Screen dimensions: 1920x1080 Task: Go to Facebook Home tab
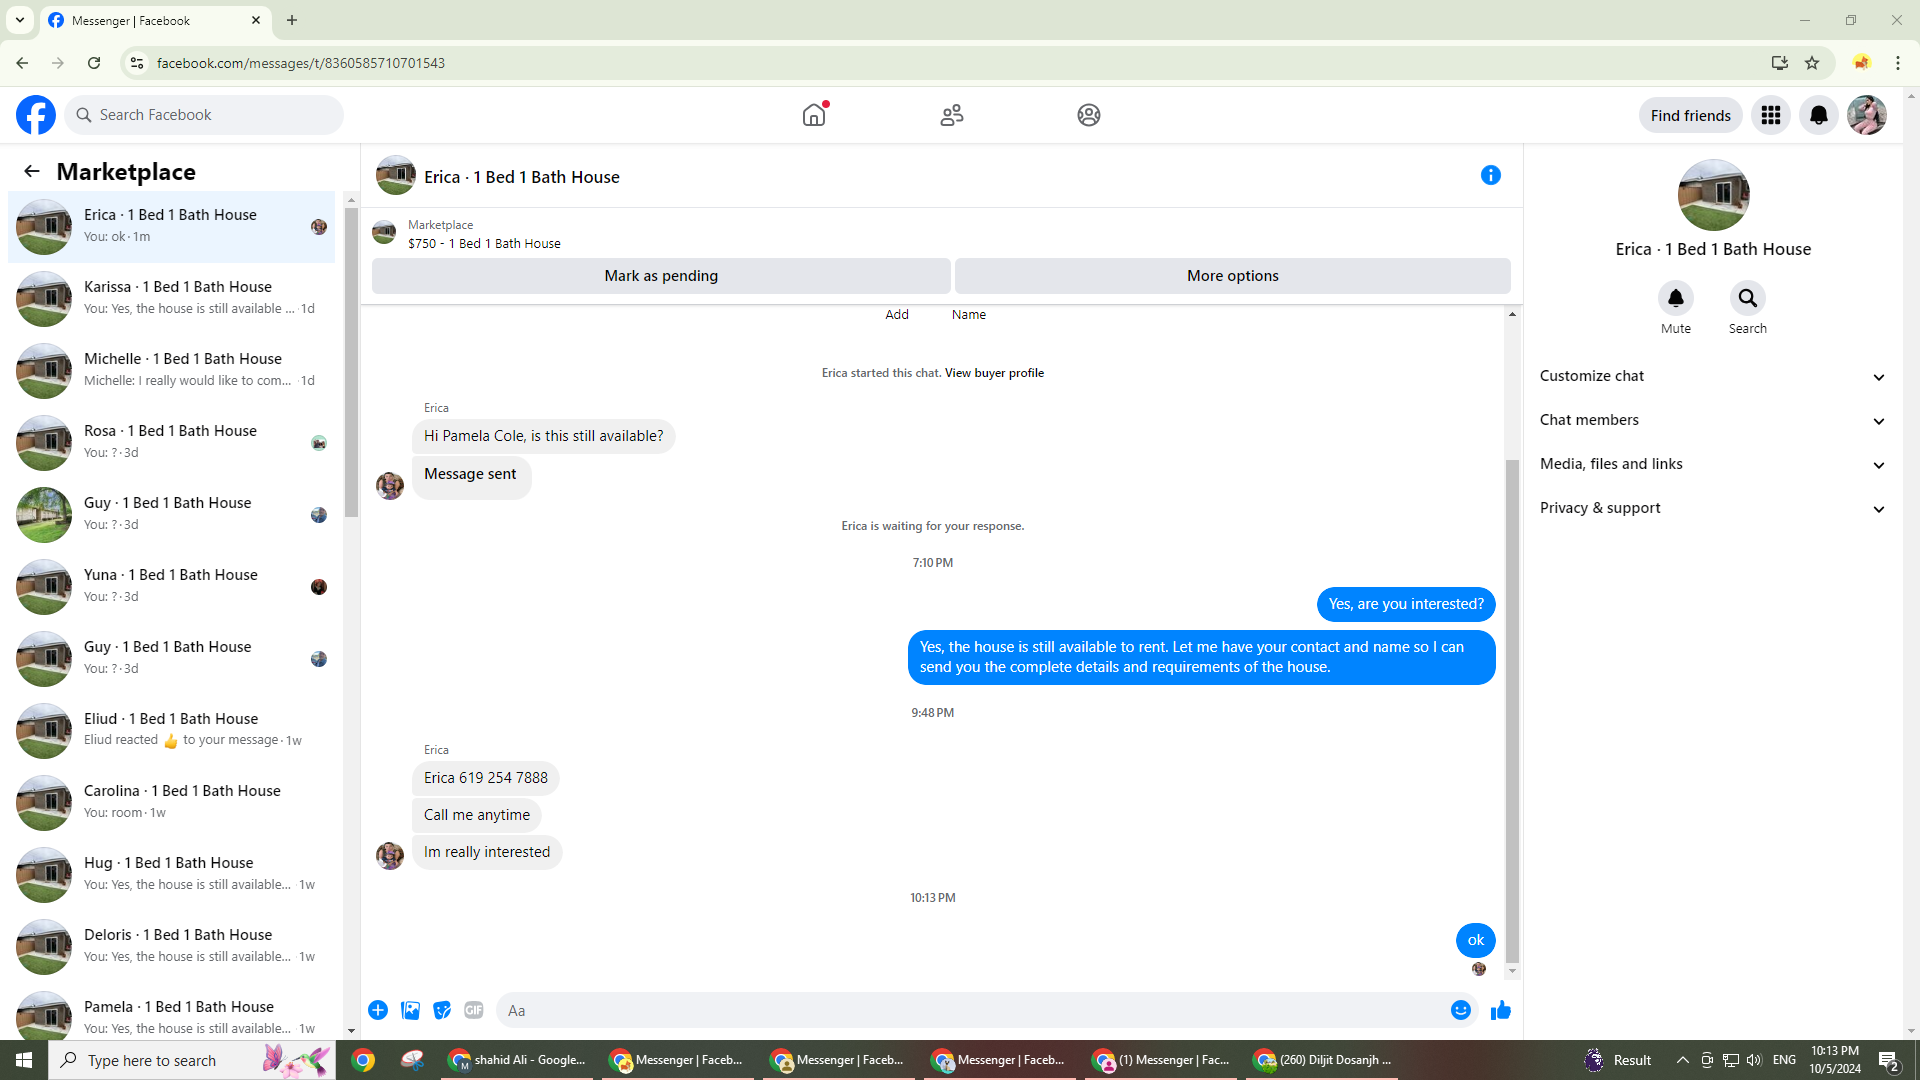(x=814, y=116)
